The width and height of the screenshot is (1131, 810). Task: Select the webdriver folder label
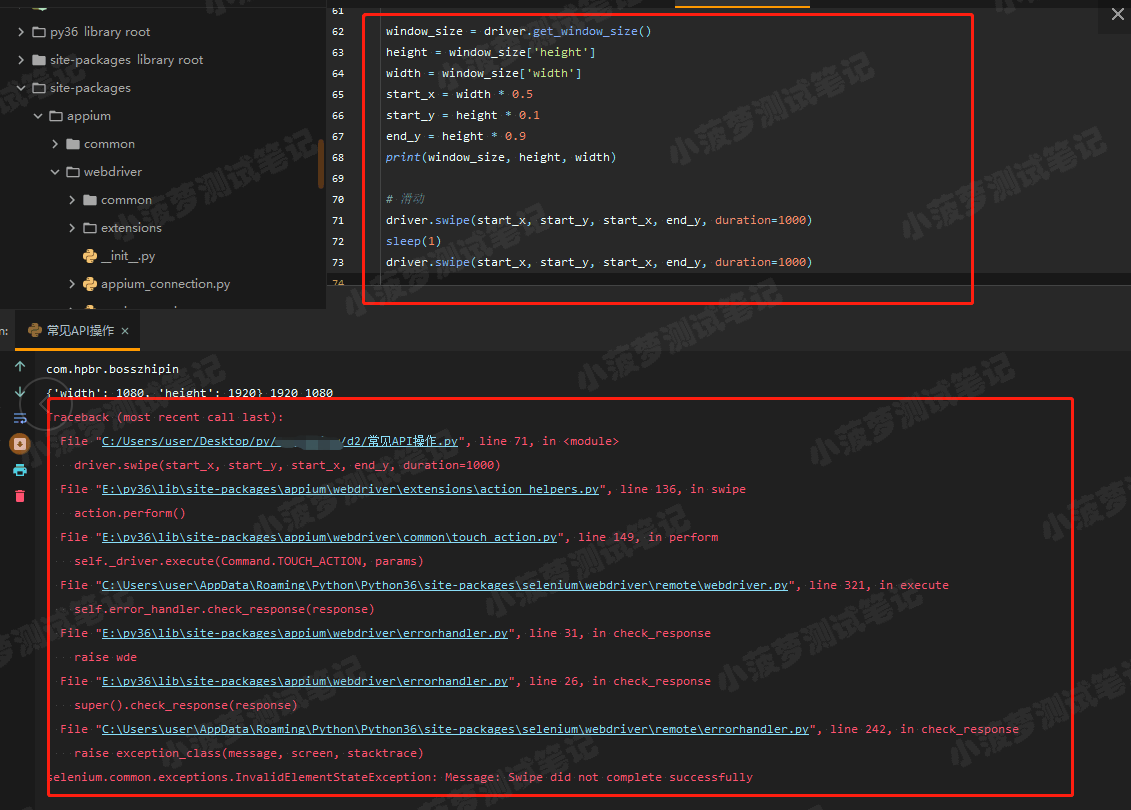click(113, 172)
